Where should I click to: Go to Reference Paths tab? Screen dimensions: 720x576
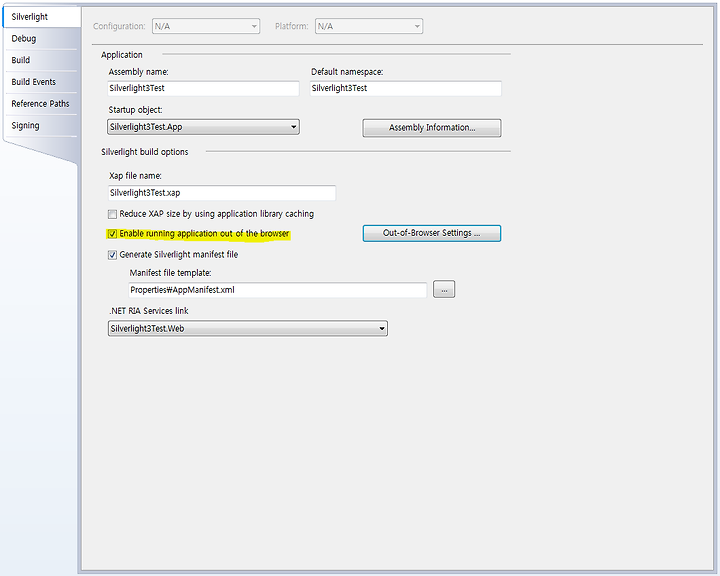41,104
